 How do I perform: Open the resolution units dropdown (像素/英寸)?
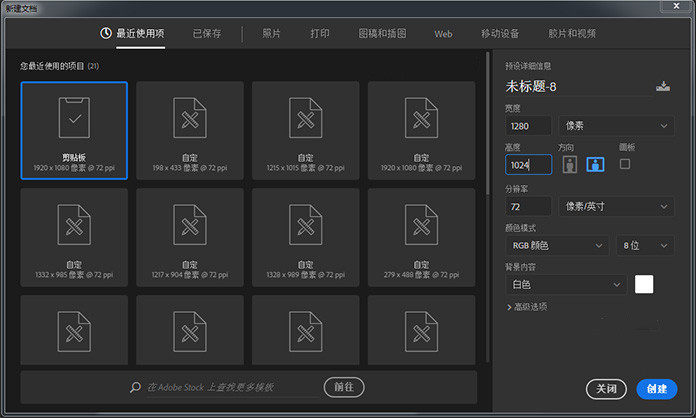point(616,207)
